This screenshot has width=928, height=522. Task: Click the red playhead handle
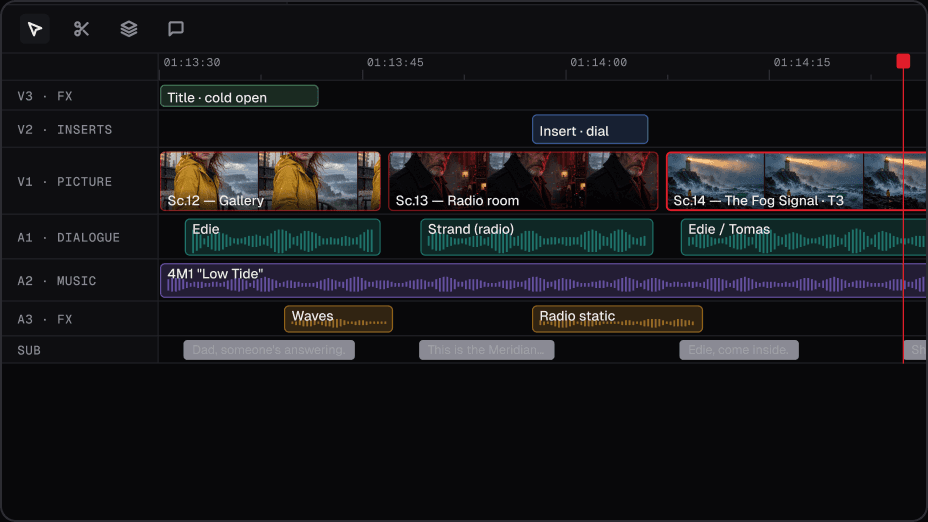[903, 61]
